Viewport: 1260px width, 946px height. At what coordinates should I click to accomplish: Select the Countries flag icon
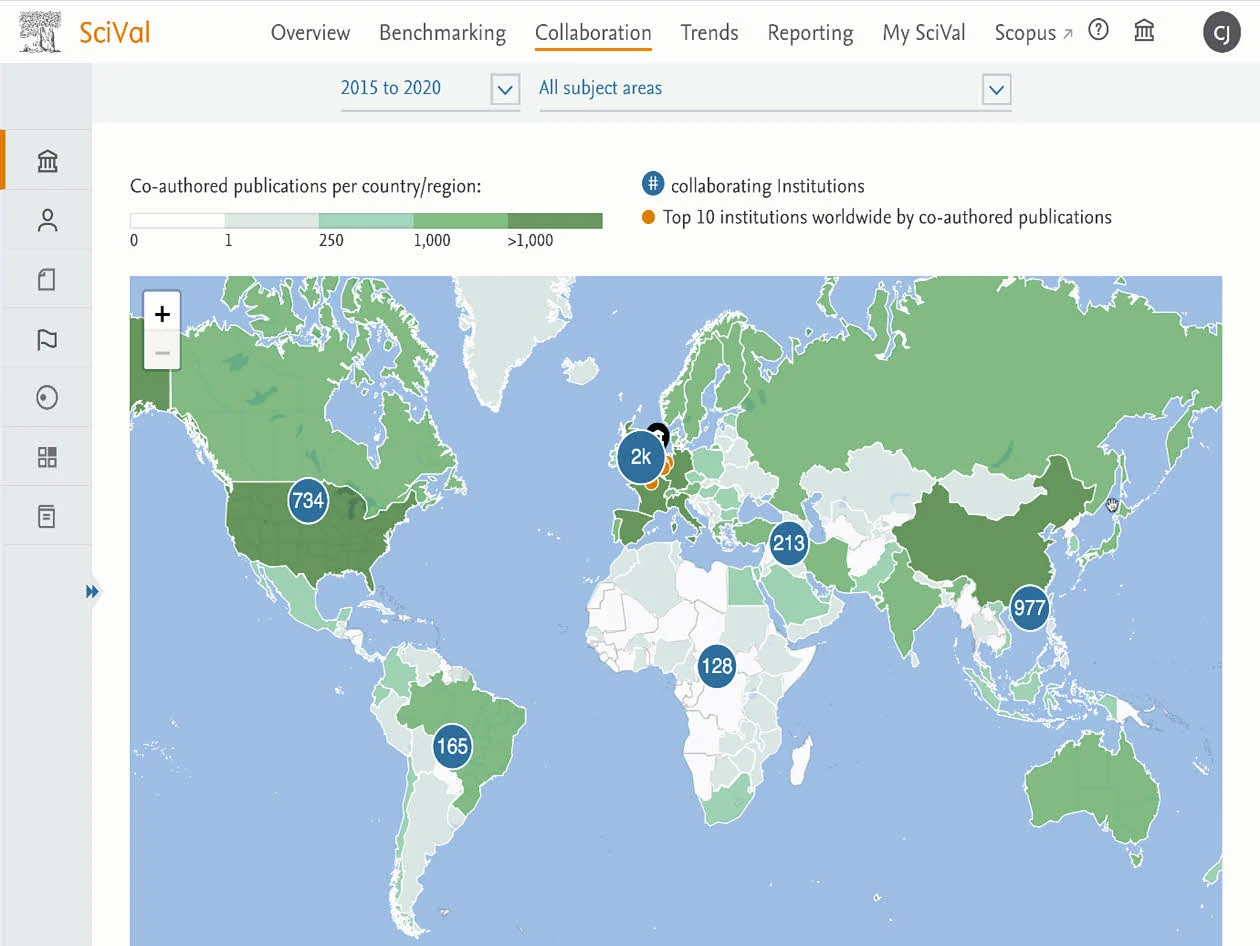click(x=47, y=338)
